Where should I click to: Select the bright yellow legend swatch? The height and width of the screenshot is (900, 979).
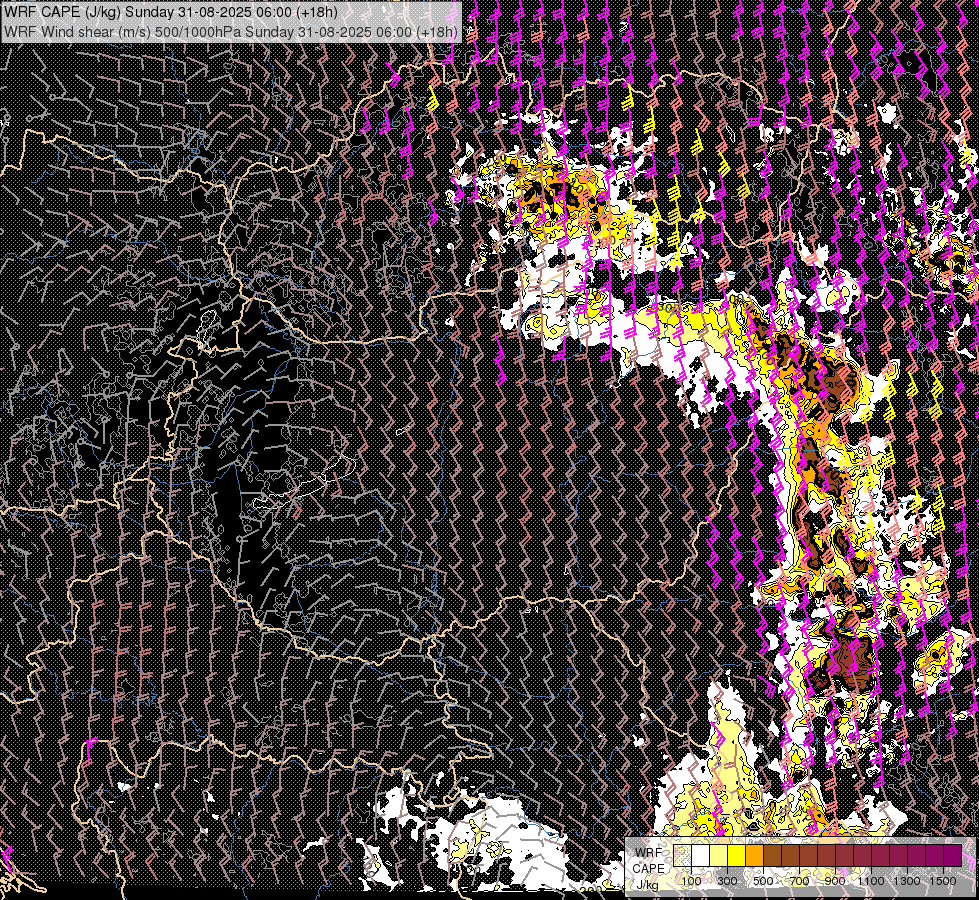coord(737,855)
